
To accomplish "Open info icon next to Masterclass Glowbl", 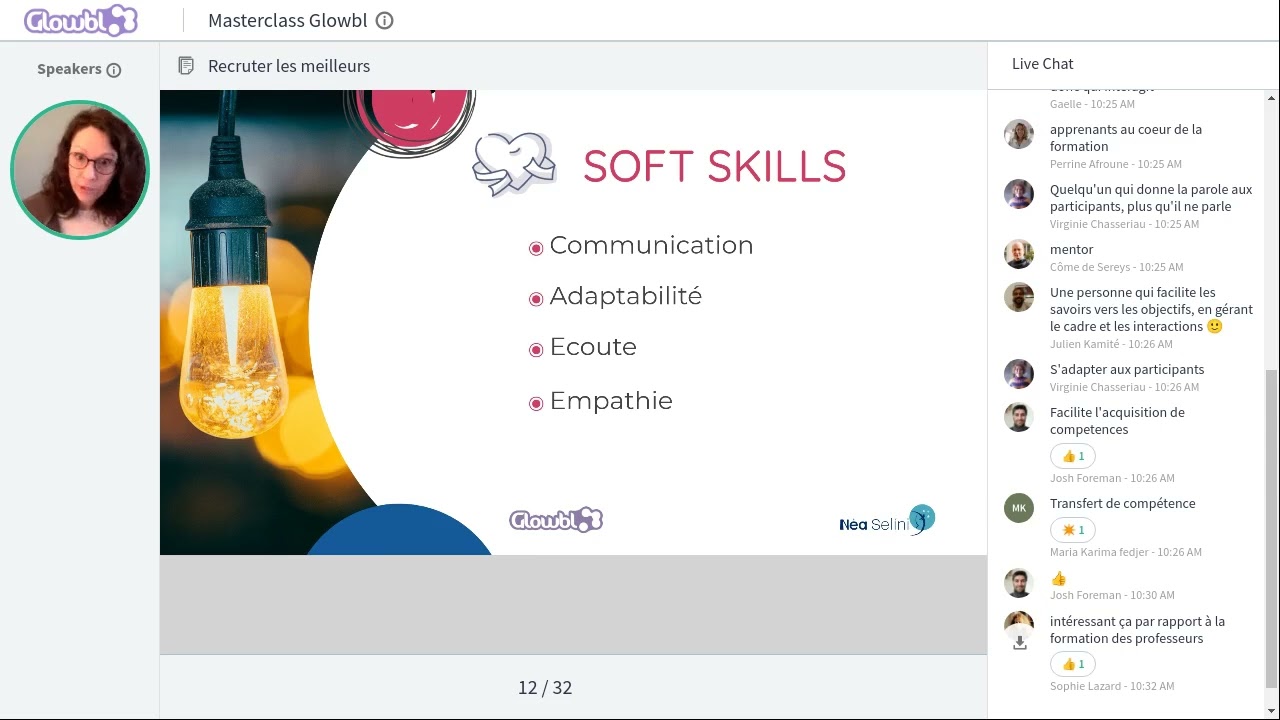I will pos(384,20).
